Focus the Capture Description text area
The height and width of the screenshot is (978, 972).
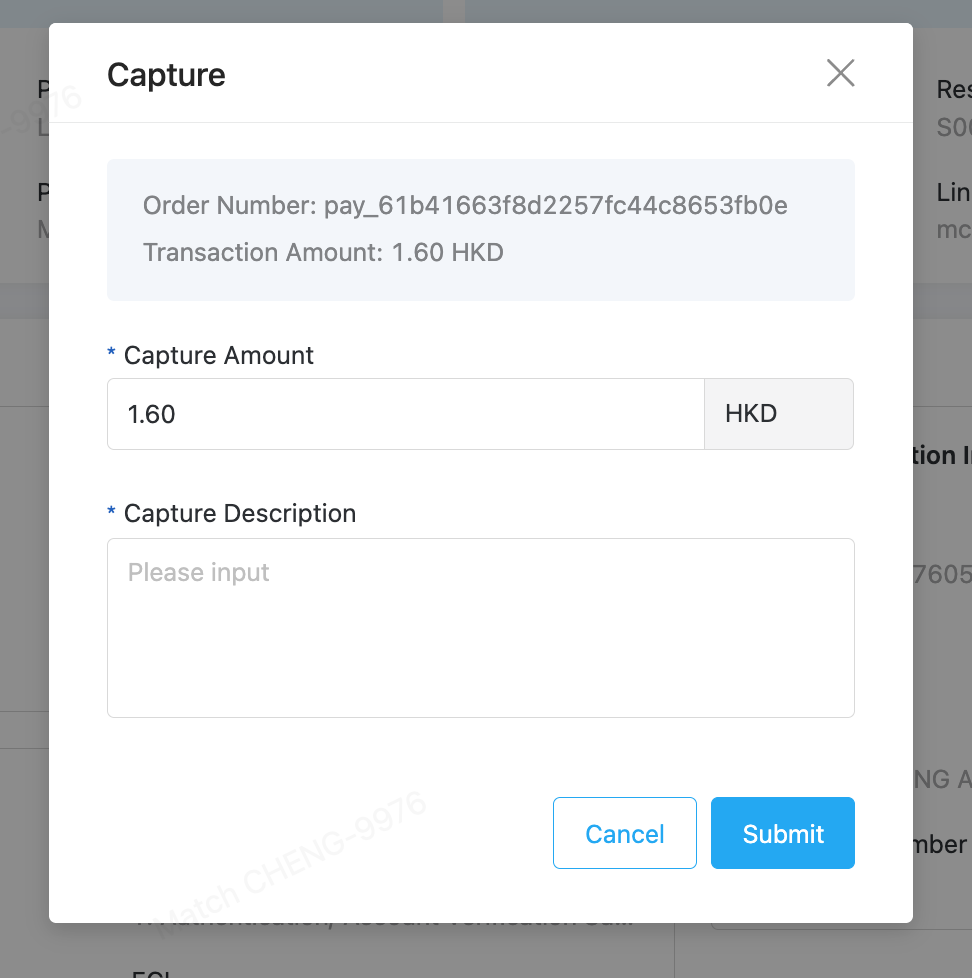481,627
